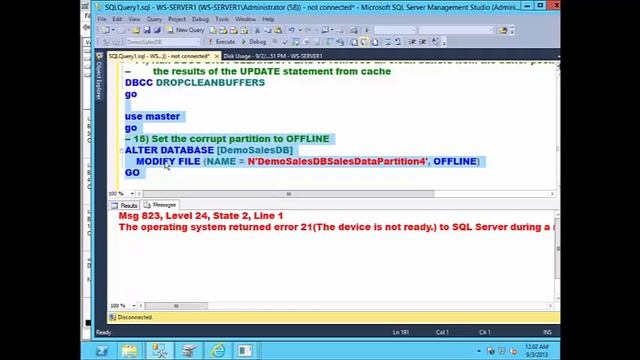This screenshot has height=360, width=640.
Task: Click the connection icon beside Disconnected
Action: pos(113,317)
